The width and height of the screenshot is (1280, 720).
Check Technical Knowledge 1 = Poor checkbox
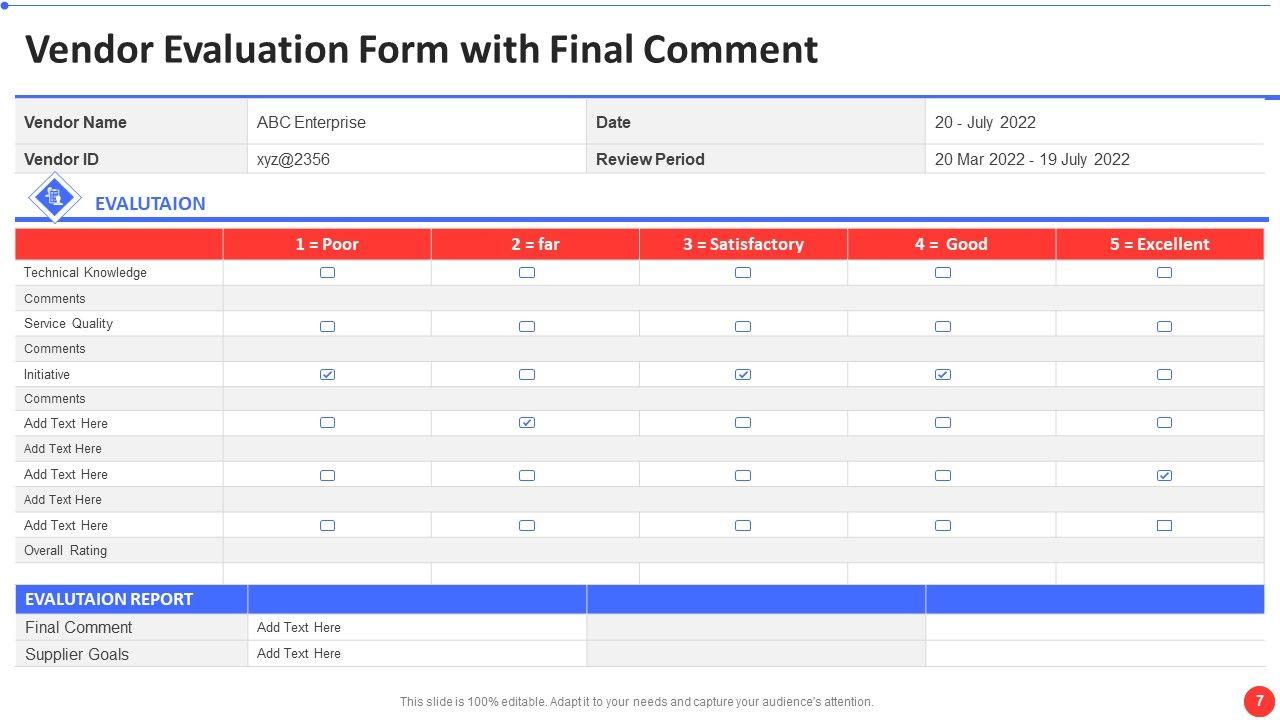tap(327, 272)
